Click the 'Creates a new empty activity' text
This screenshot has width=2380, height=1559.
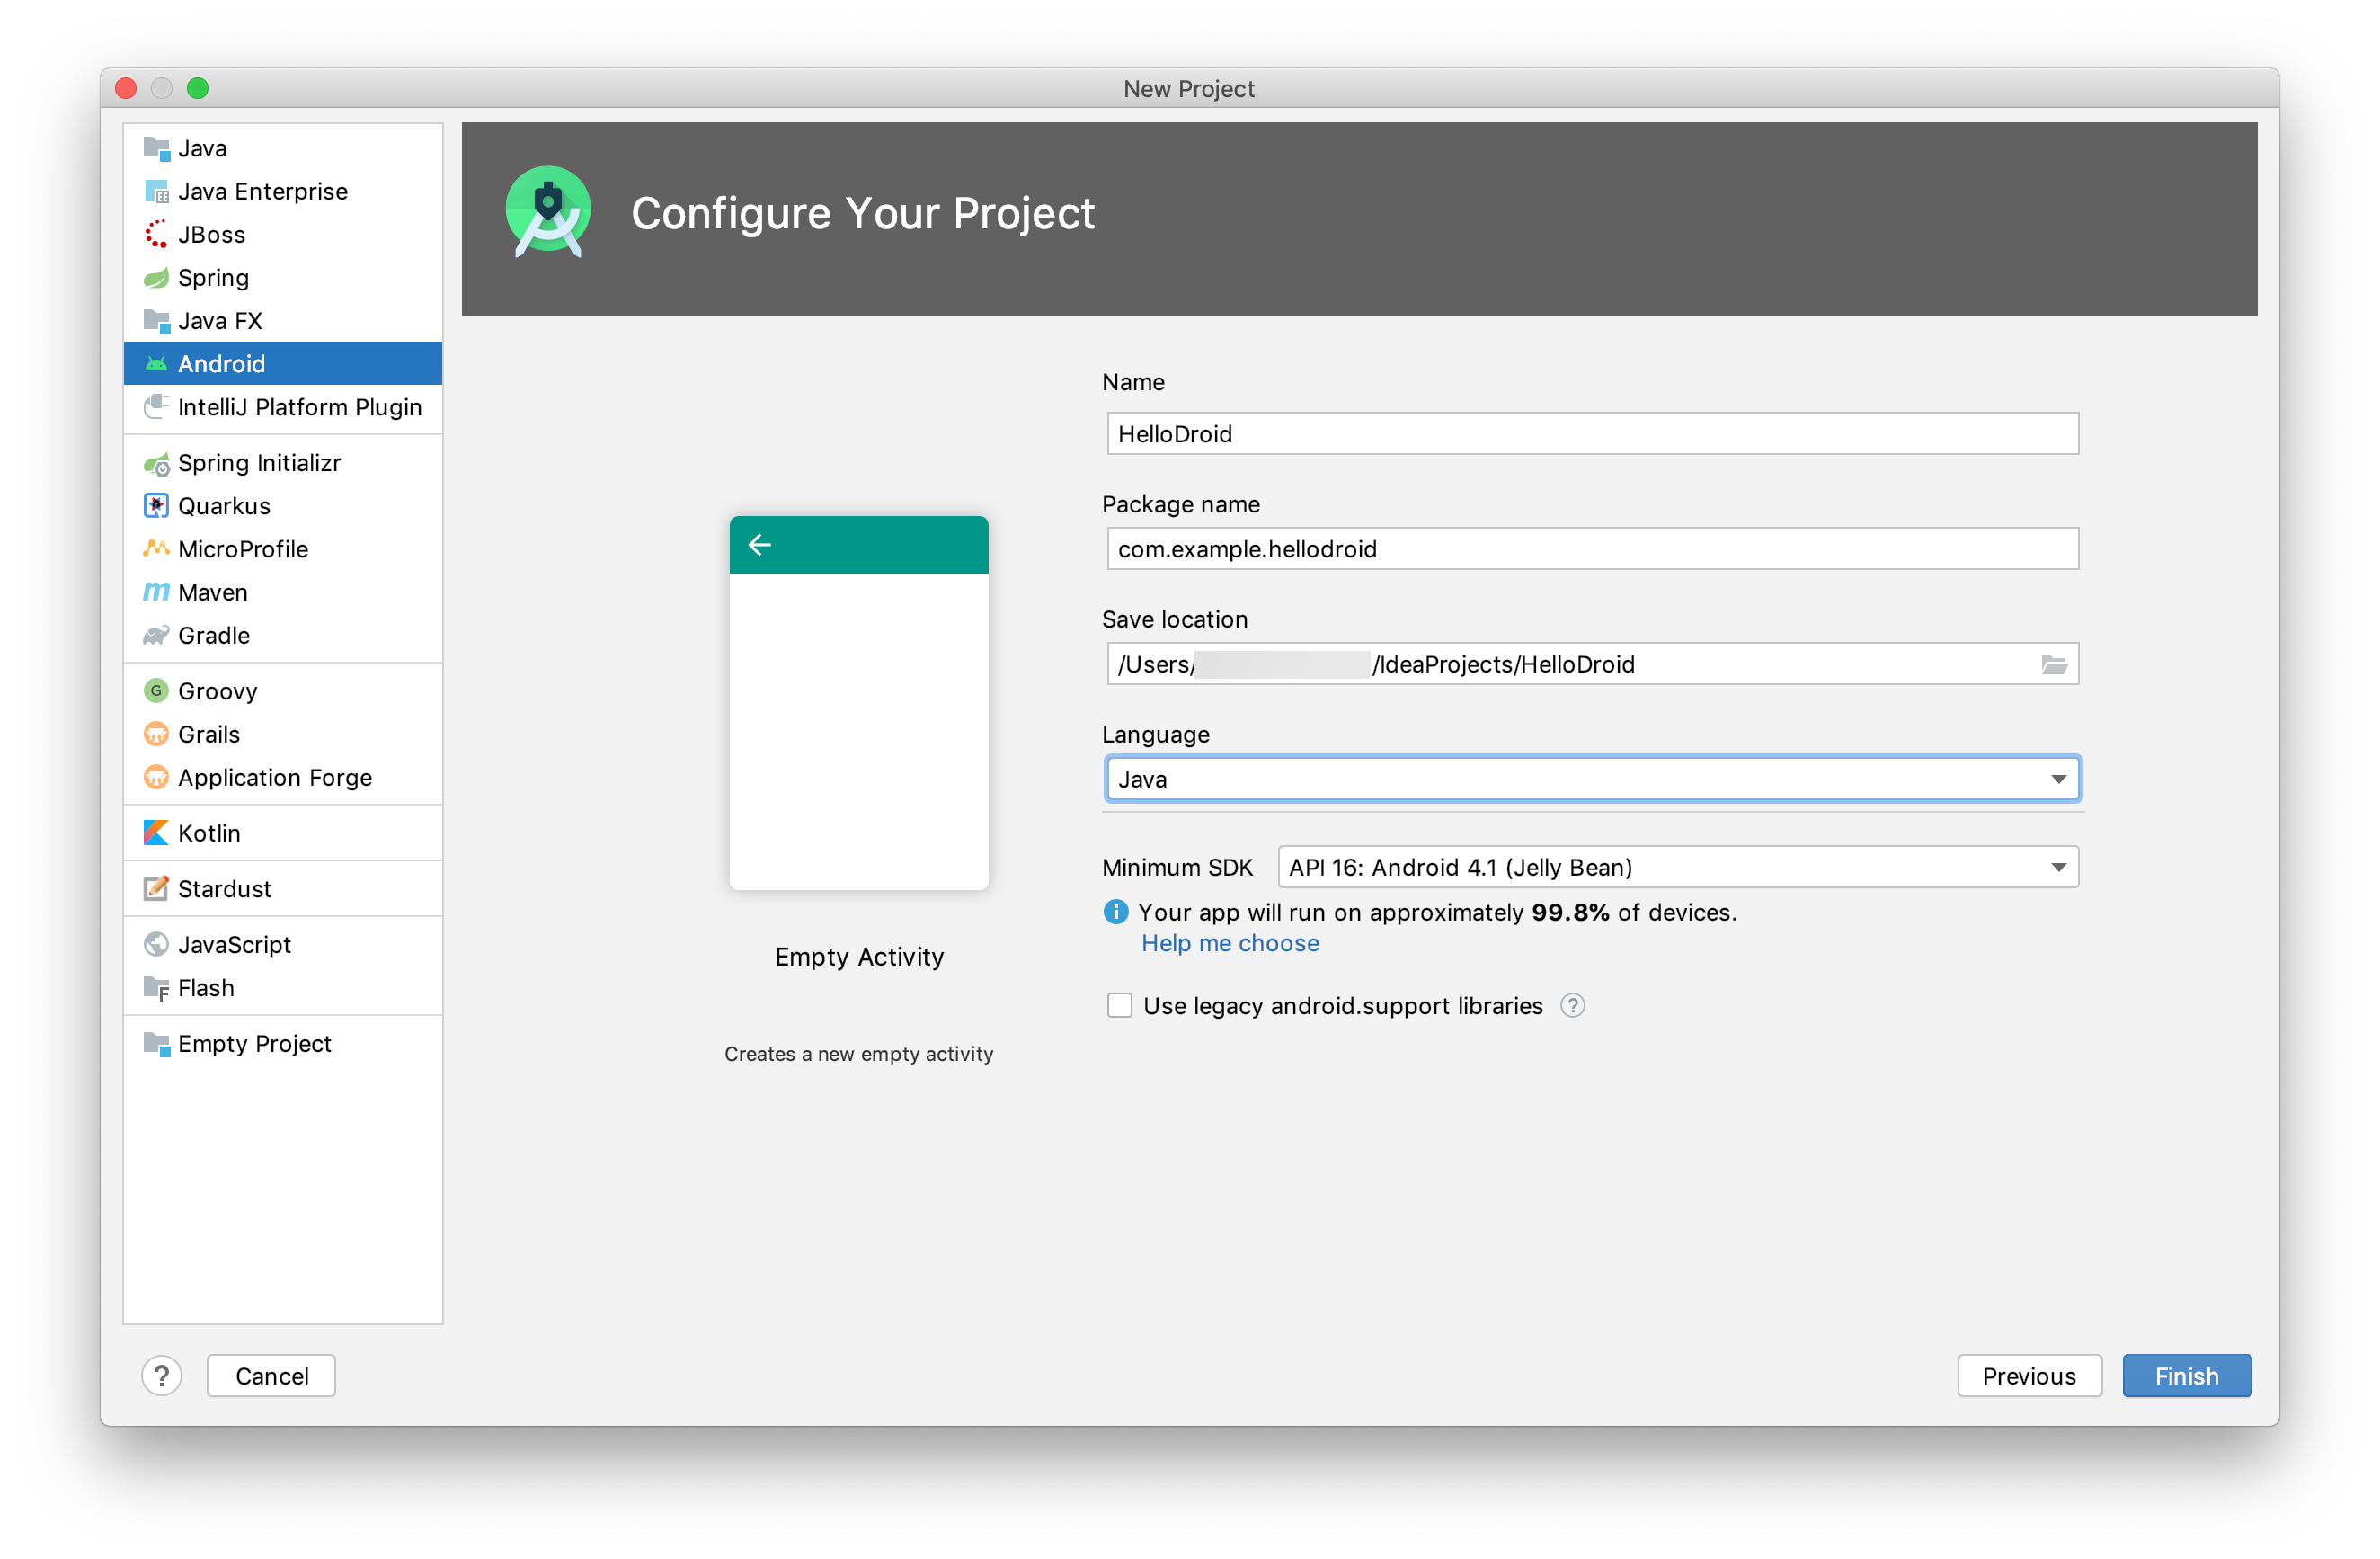(859, 1054)
